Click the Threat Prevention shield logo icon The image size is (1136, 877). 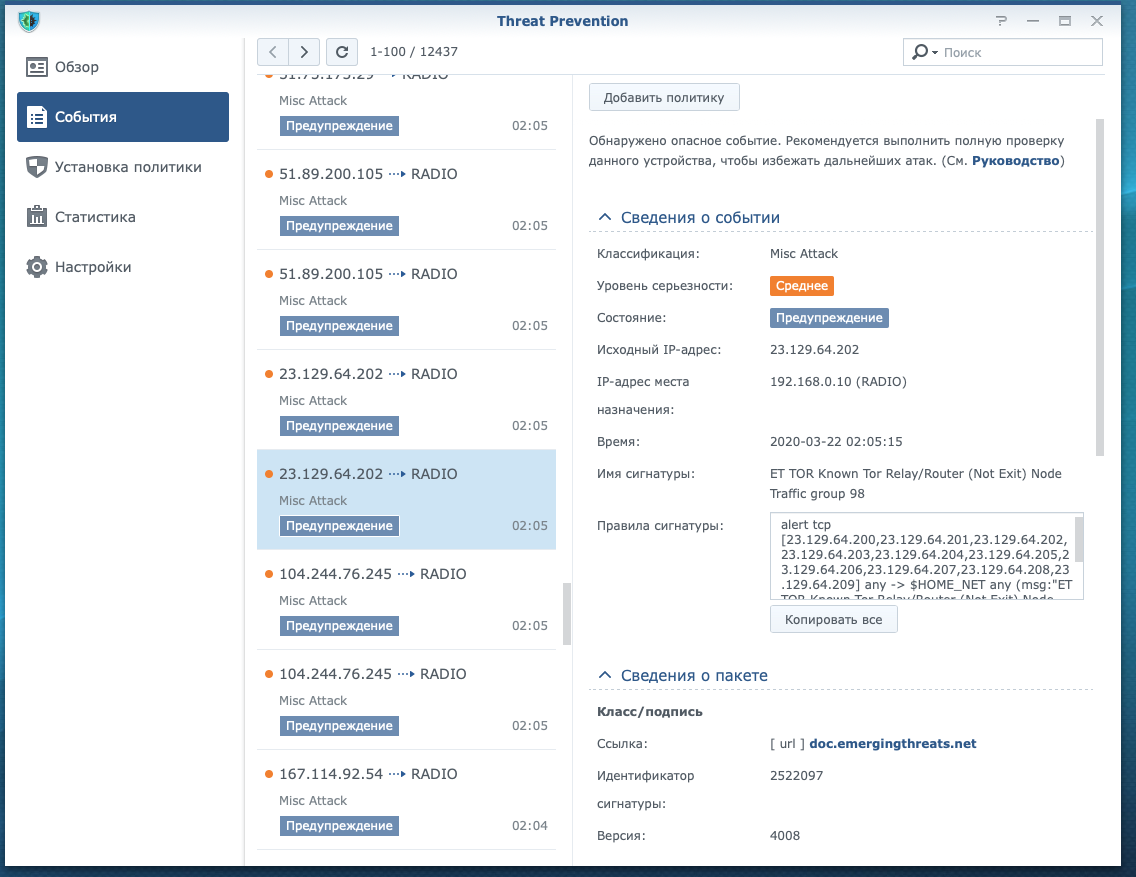(x=29, y=21)
